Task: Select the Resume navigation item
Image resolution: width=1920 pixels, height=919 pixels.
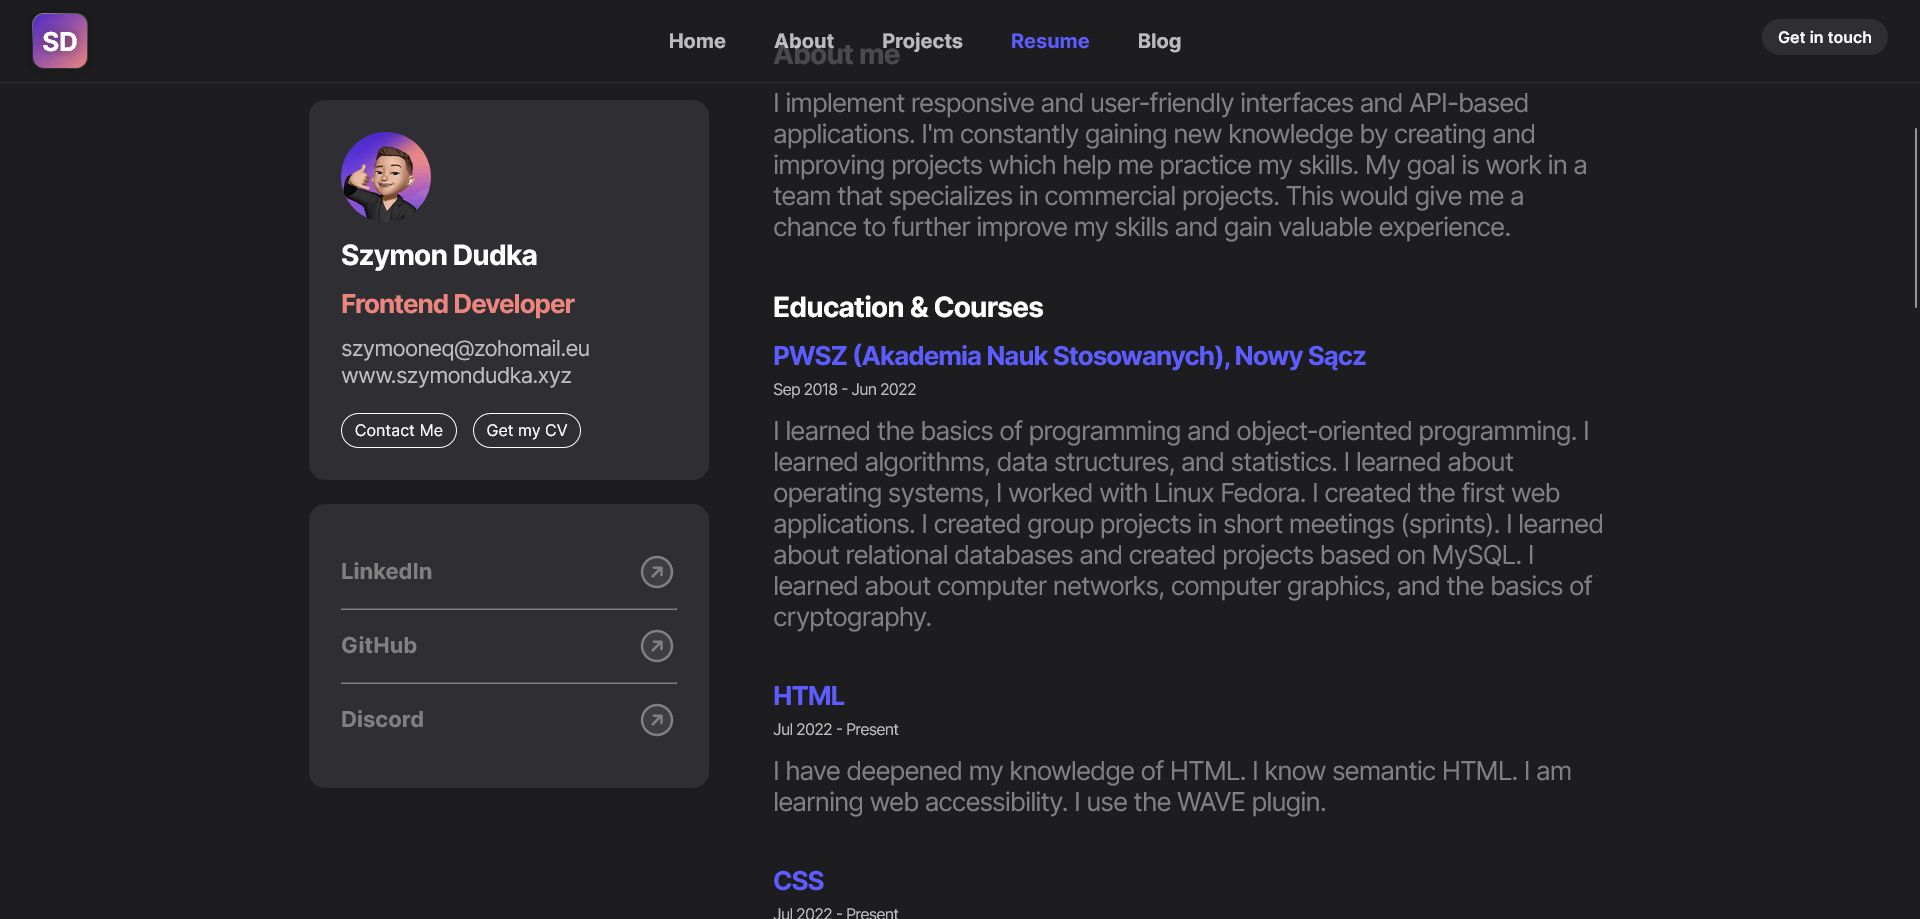Action: (1050, 41)
